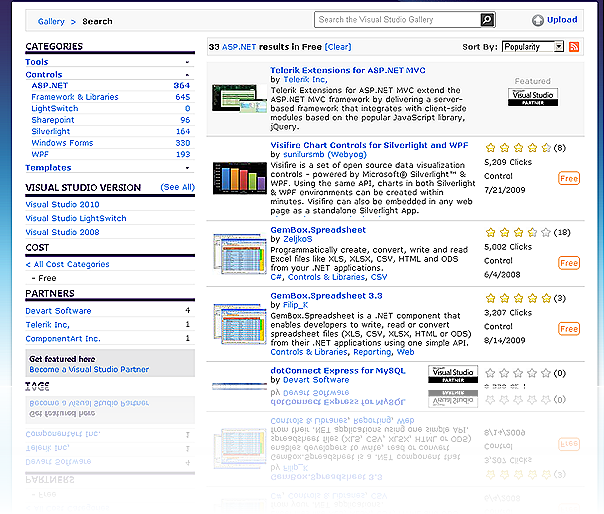This screenshot has height=514, width=604.
Task: Open dotConnect Express for MySQL title
Action: pos(338,371)
